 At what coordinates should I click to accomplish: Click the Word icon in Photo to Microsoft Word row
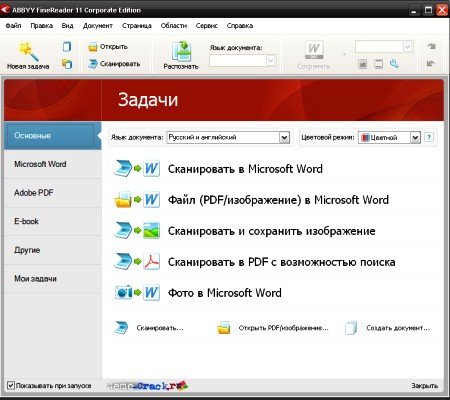[x=152, y=292]
